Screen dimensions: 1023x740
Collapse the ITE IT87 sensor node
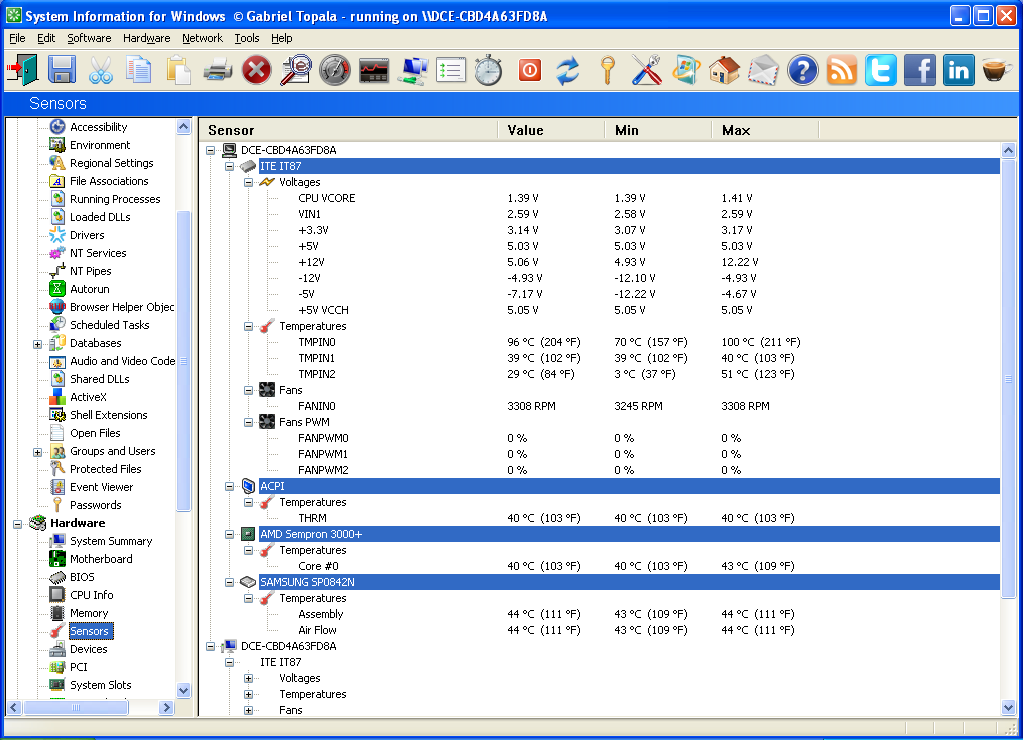pyautogui.click(x=229, y=166)
